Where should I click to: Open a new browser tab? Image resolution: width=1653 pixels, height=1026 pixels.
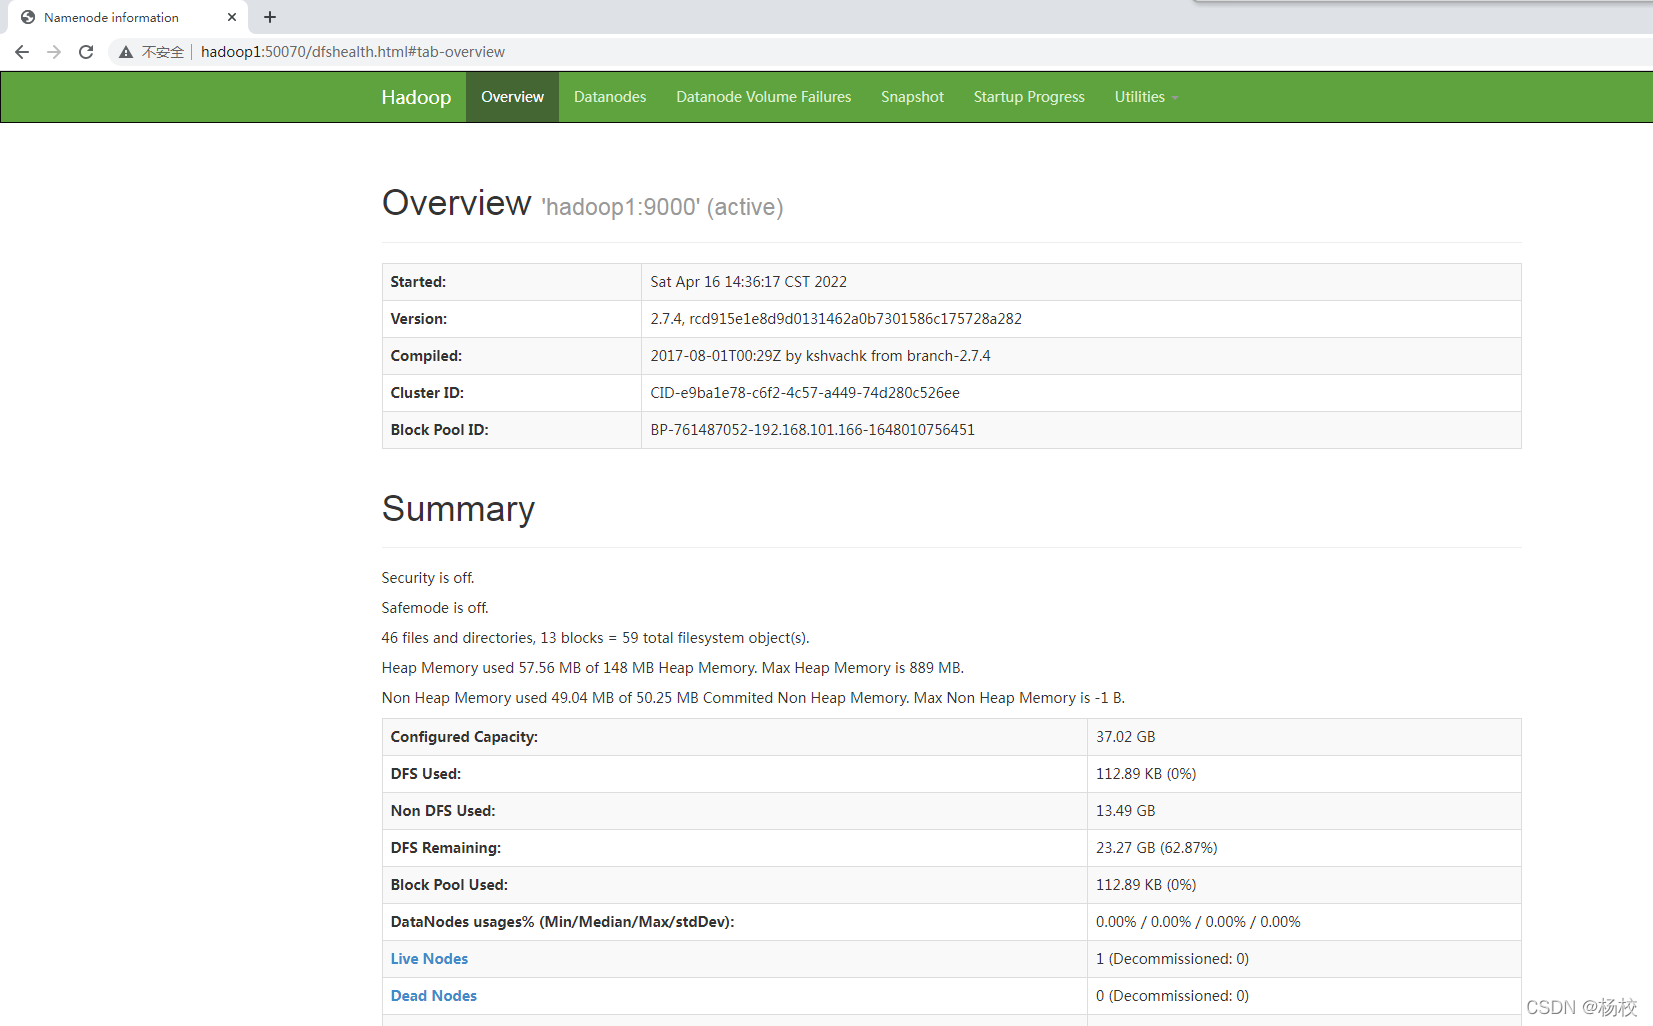pyautogui.click(x=270, y=17)
